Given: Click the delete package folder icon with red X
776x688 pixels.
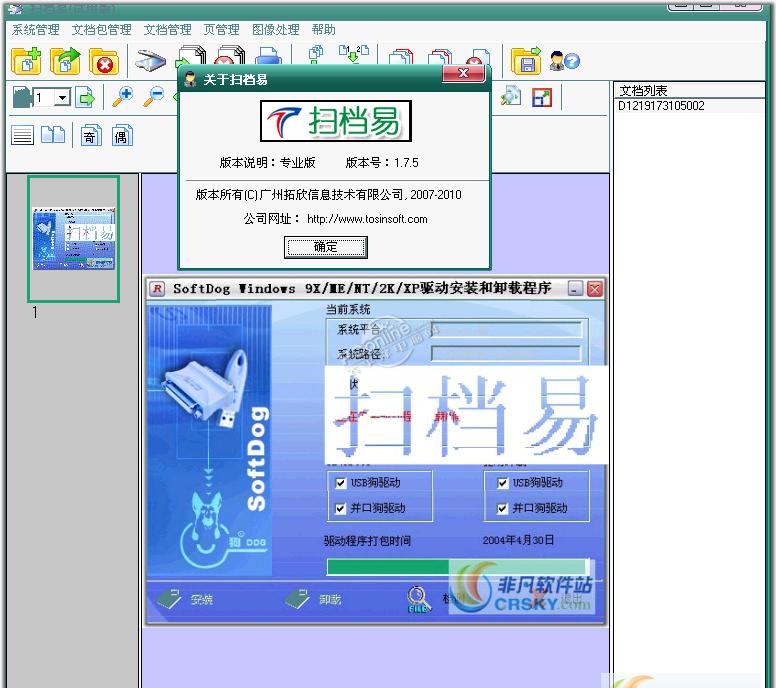Looking at the screenshot, I should [104, 61].
